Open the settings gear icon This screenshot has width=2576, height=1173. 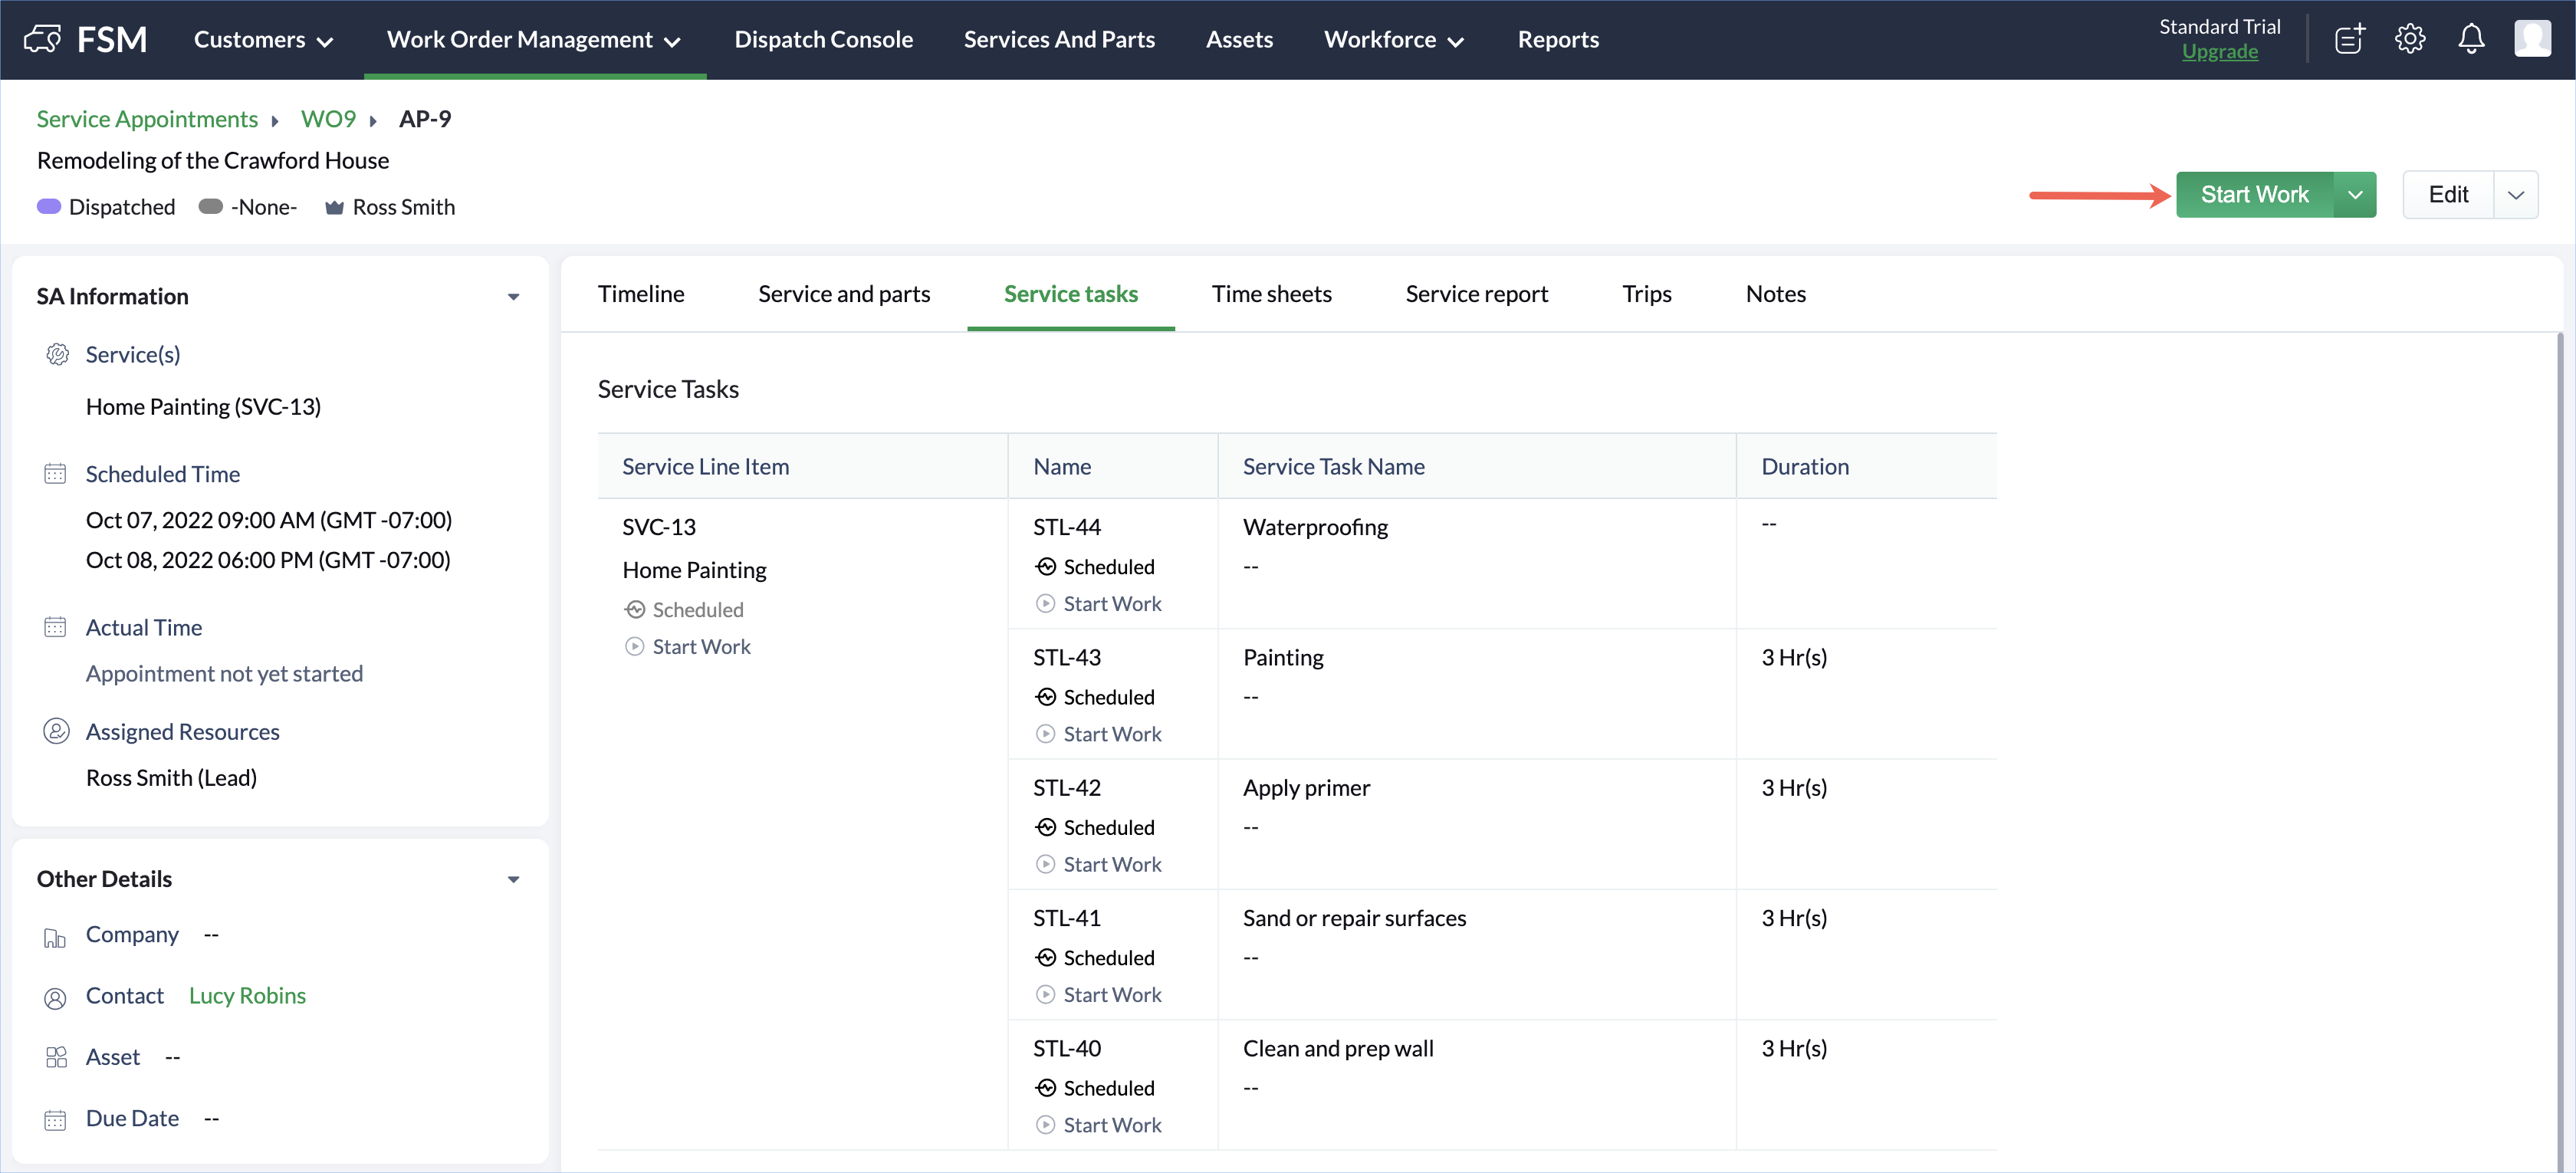(2410, 39)
